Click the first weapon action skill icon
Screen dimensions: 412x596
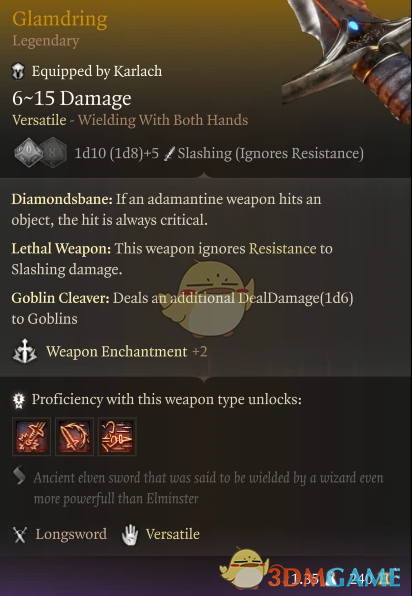[x=32, y=437]
